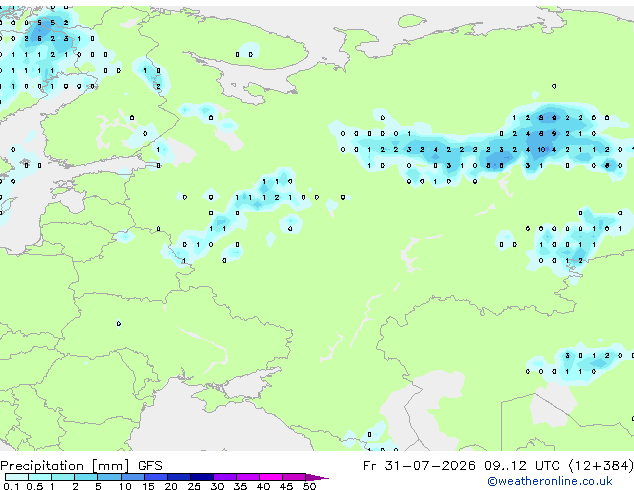Viewport: 634px width, 490px height.
Task: Click the '45' legend label
Action: [286, 486]
